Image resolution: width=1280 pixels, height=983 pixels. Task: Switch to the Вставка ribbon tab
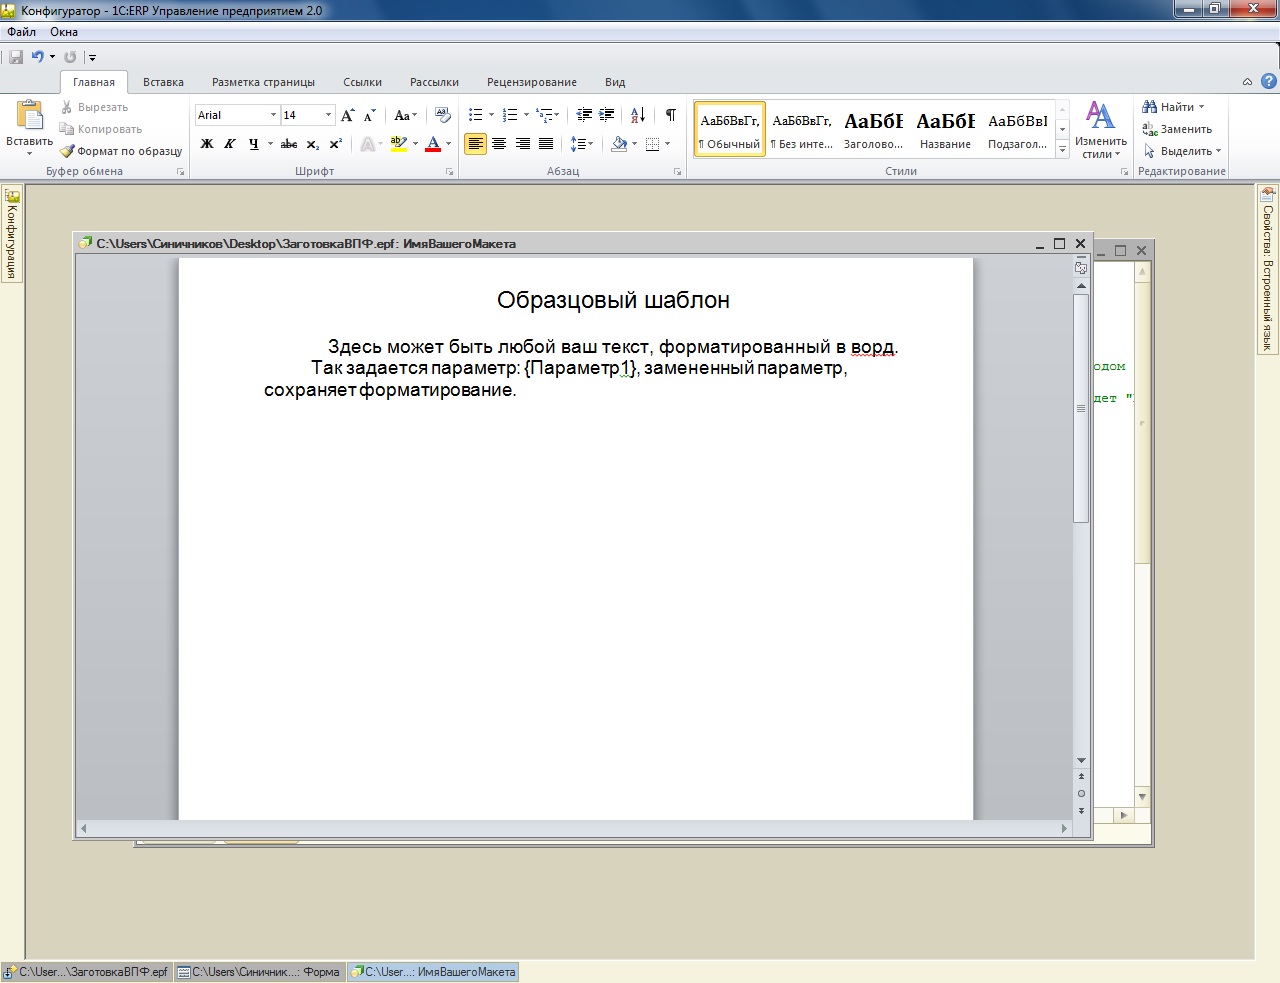point(163,82)
